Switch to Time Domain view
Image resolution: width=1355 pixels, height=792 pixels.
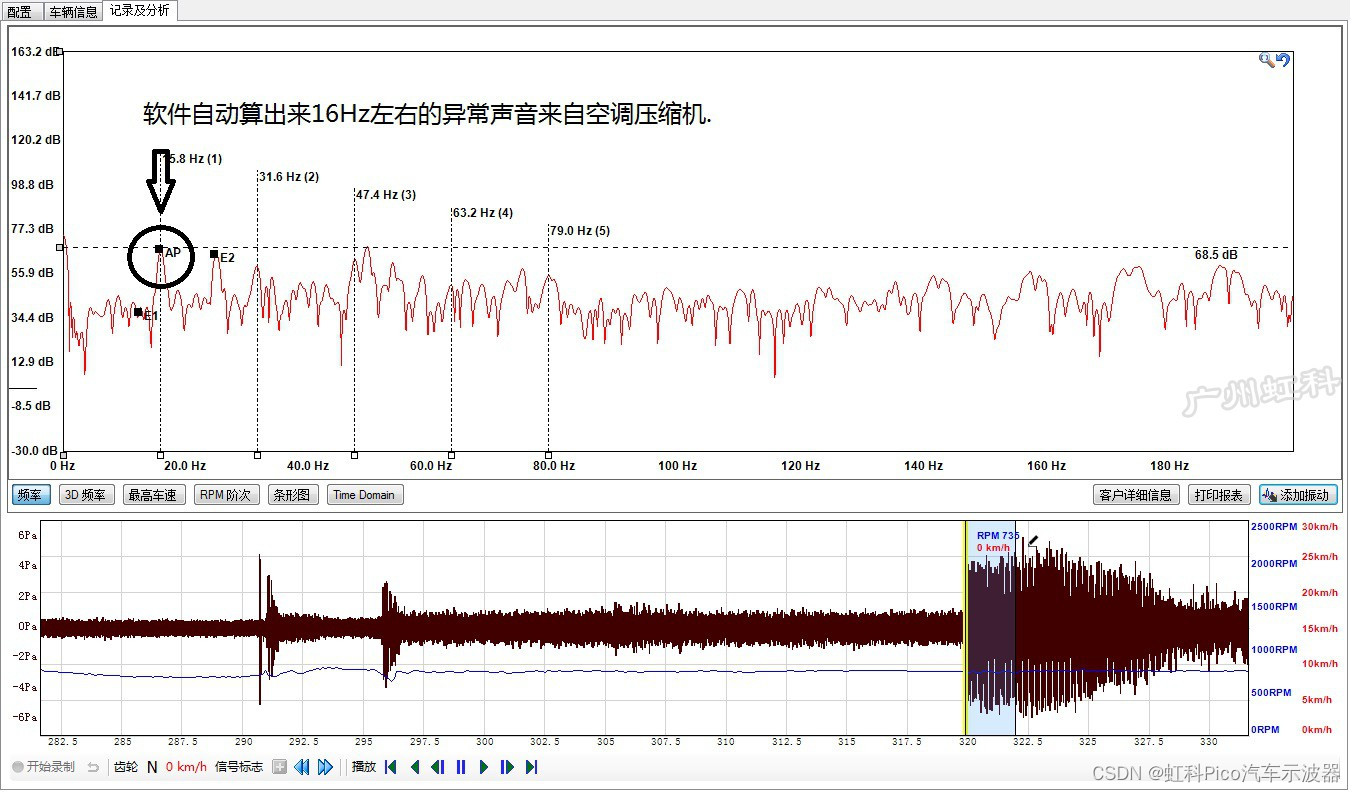point(364,495)
